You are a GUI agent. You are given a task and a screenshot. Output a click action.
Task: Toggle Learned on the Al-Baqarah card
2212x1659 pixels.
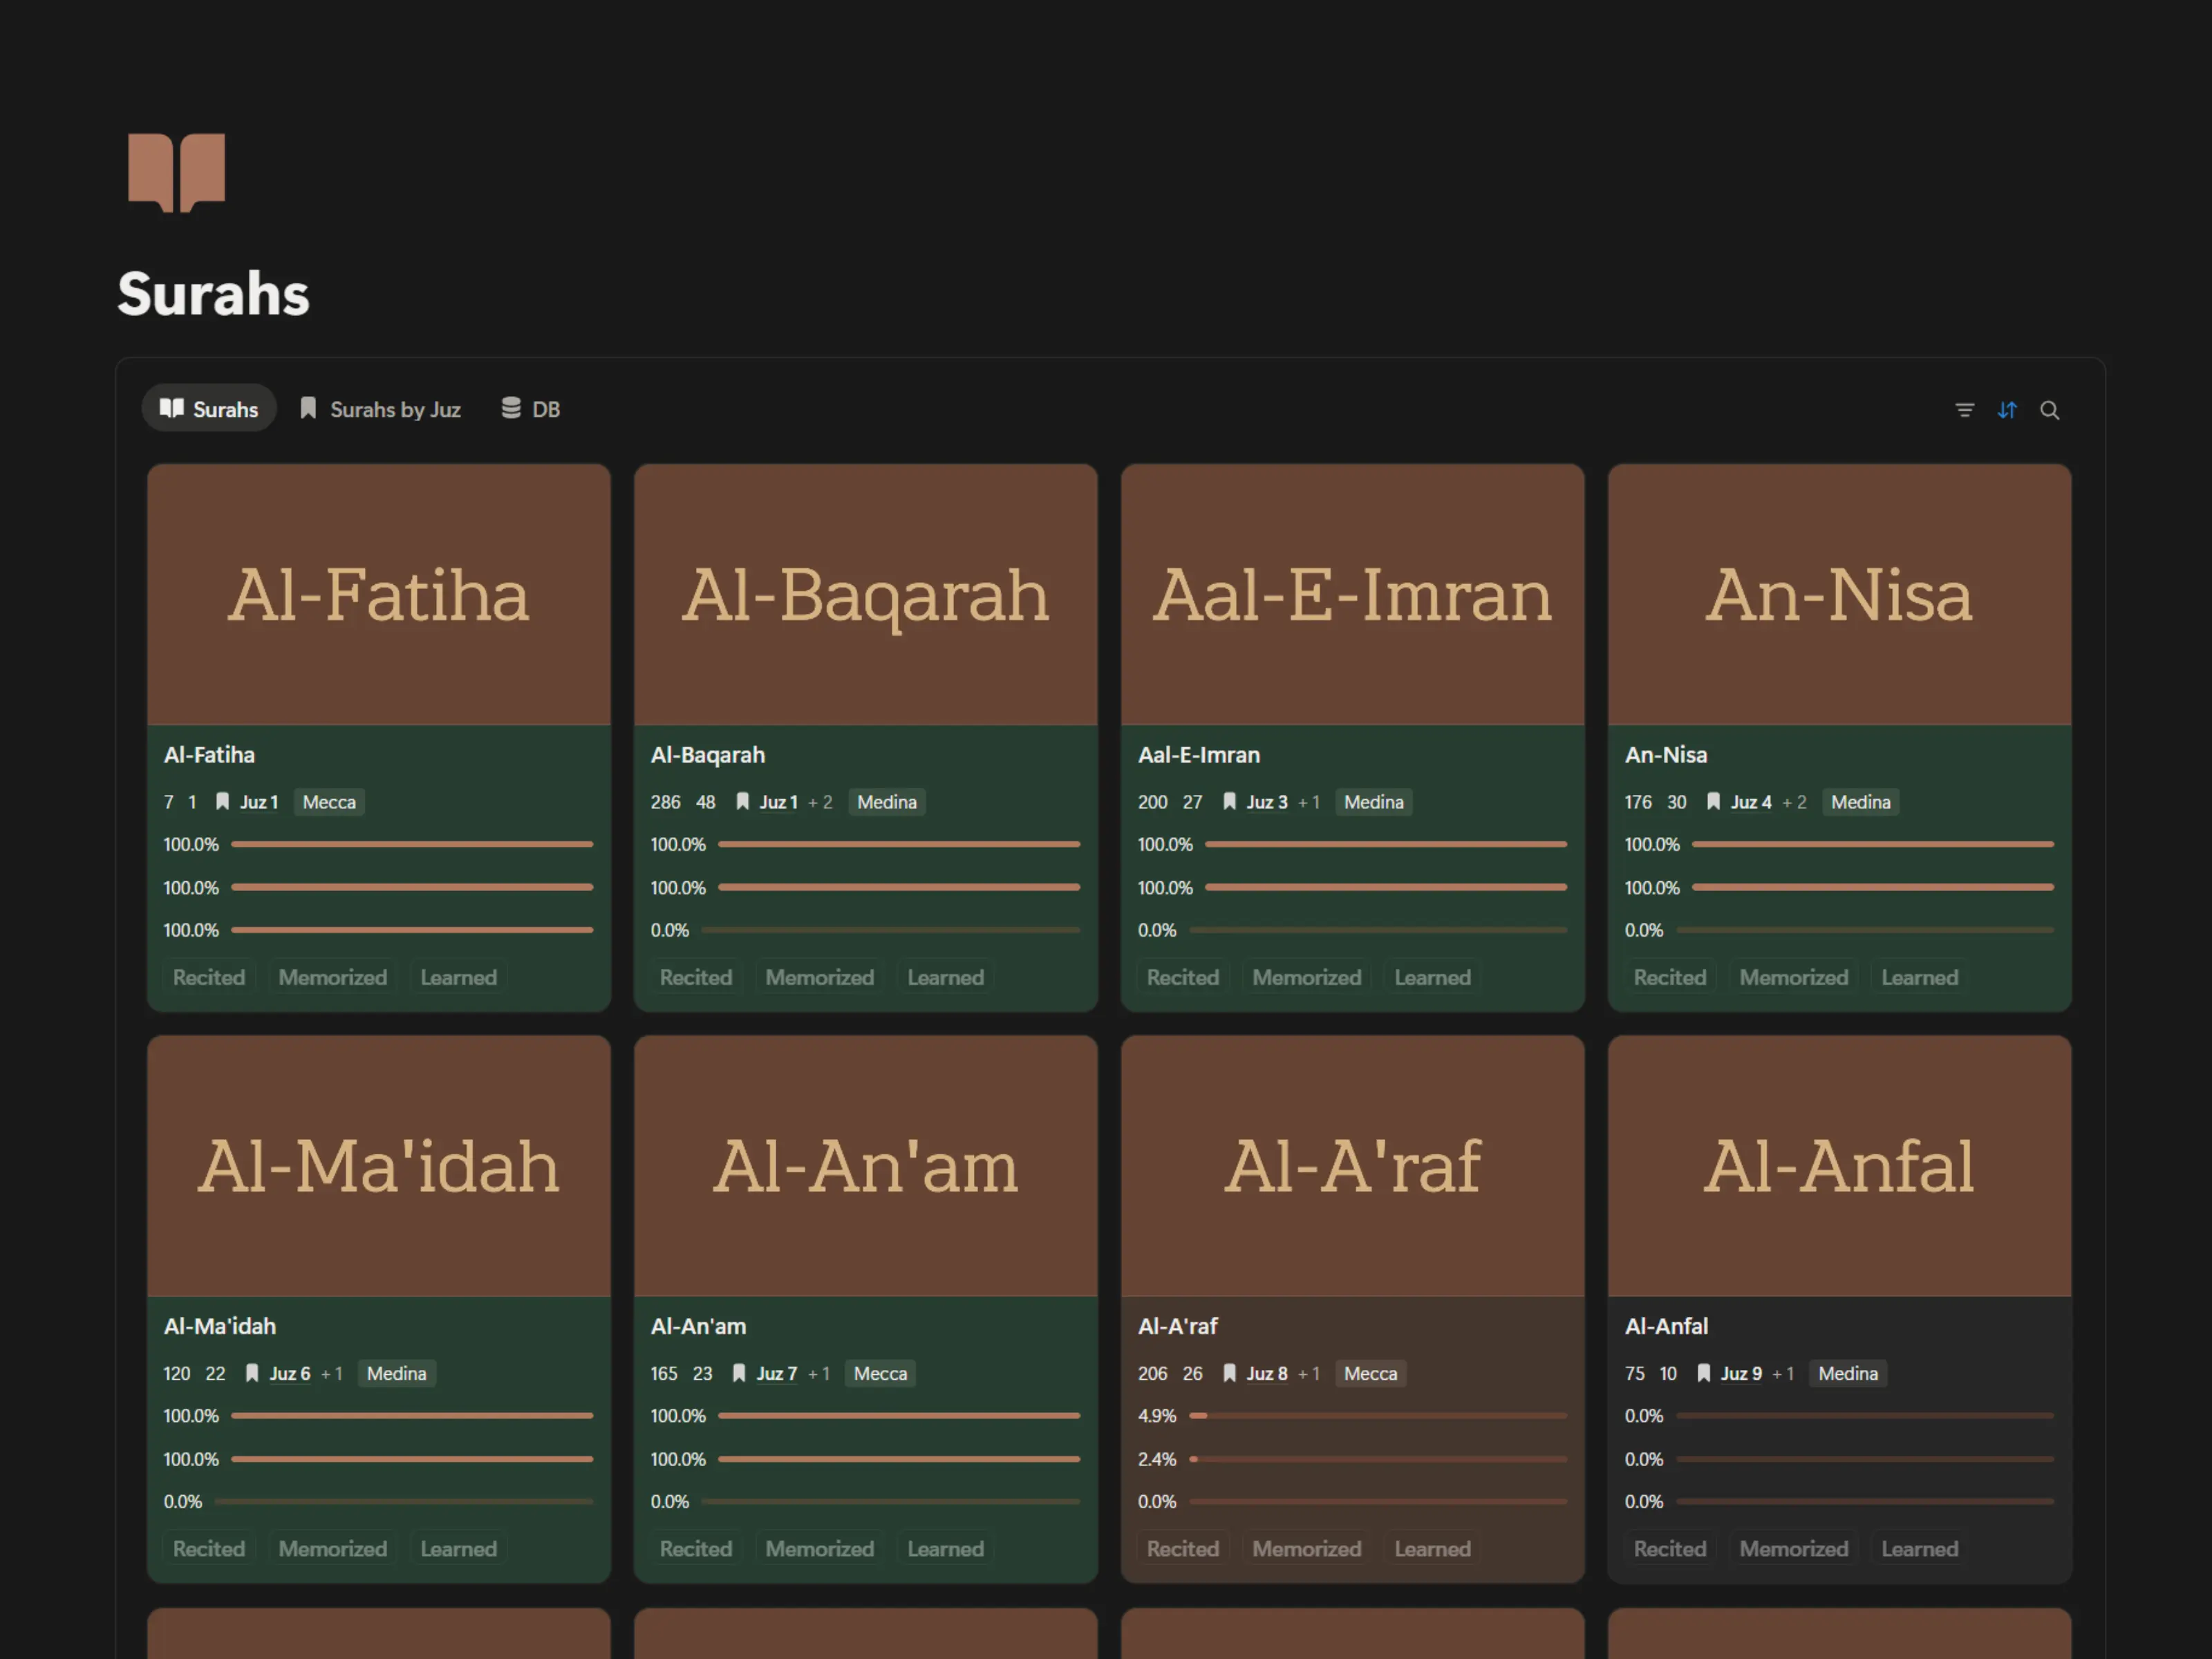[x=945, y=977]
